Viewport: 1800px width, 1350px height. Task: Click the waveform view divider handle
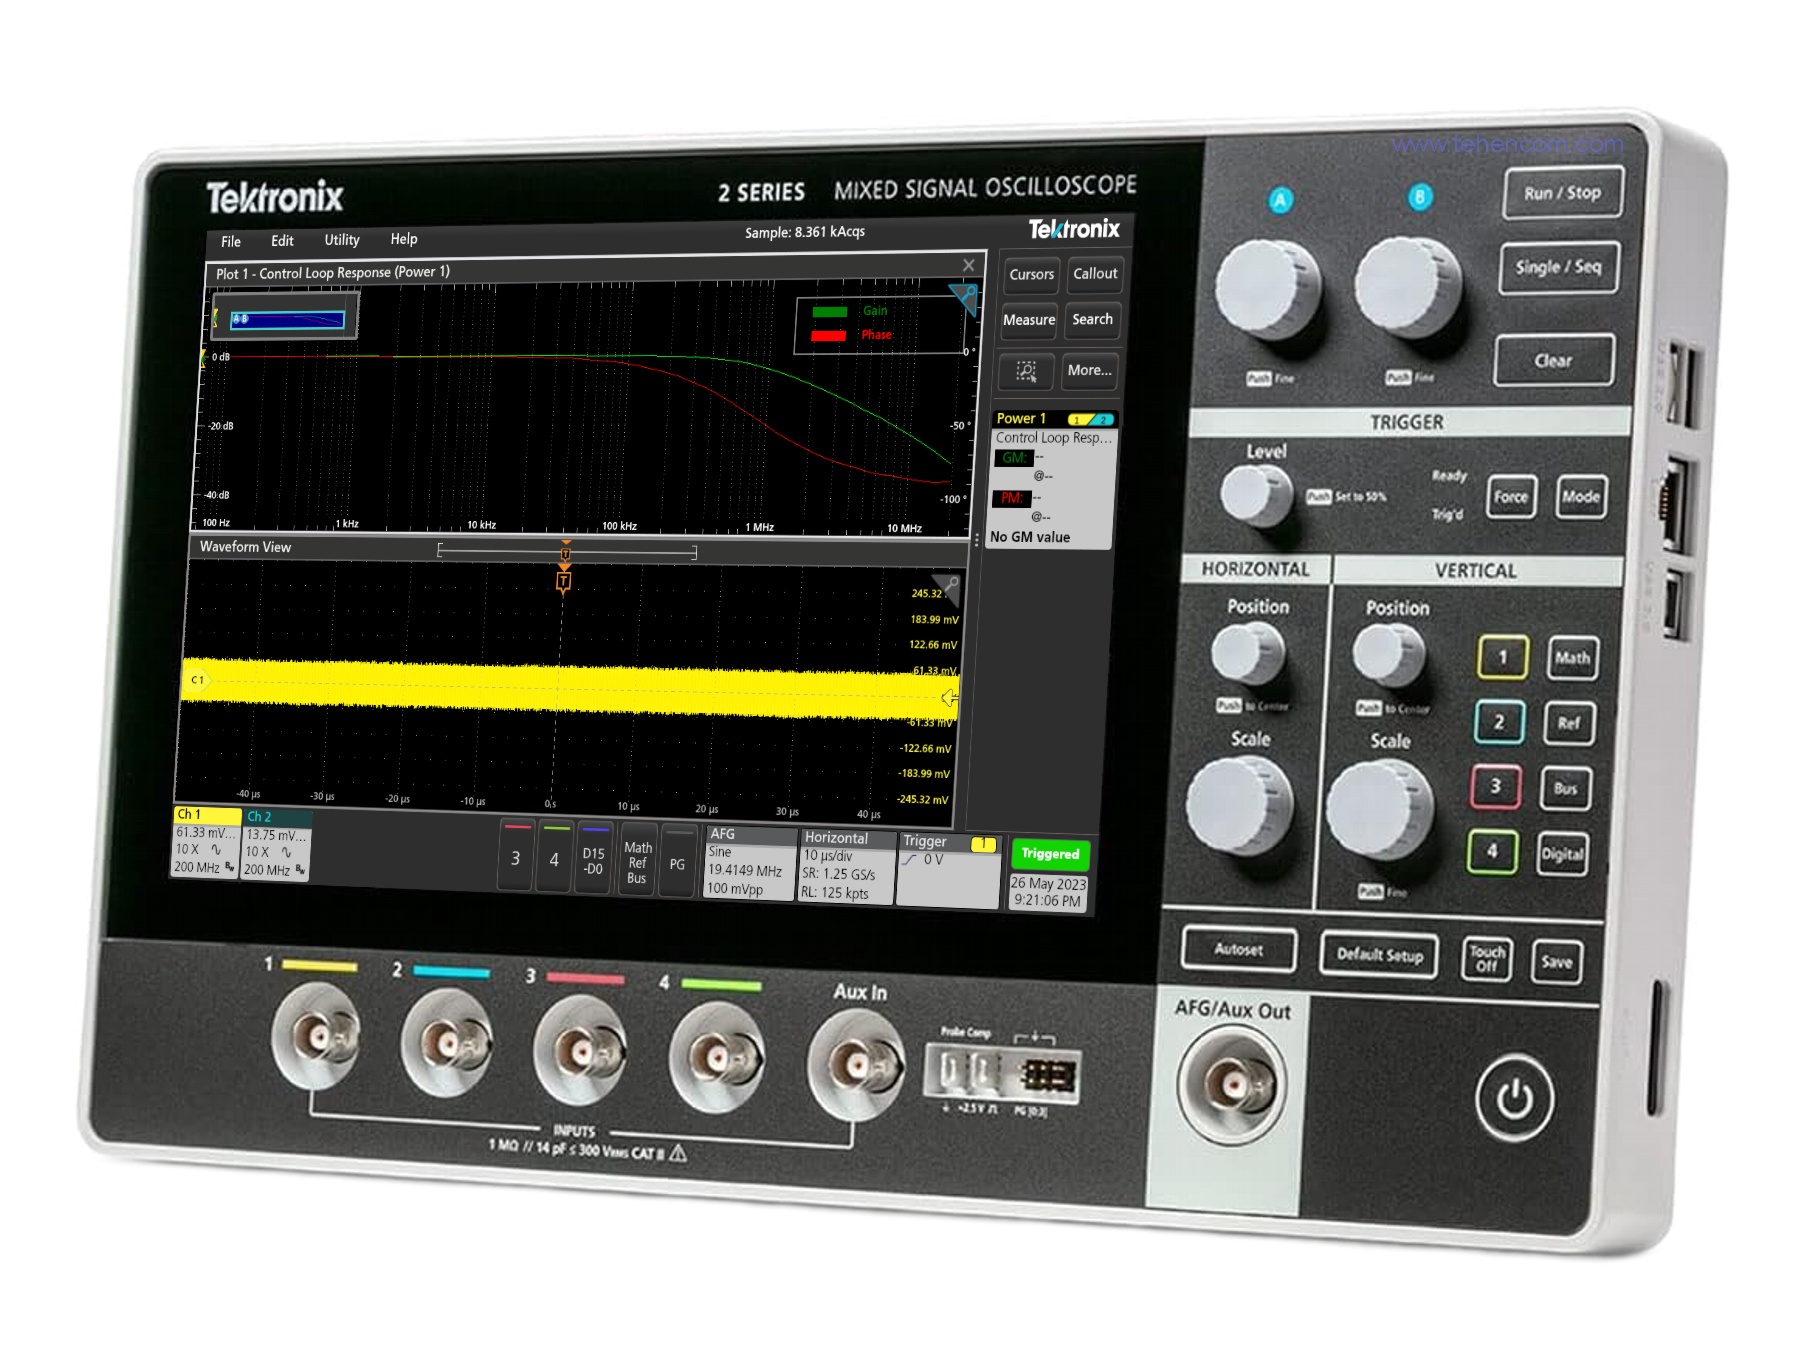(976, 540)
